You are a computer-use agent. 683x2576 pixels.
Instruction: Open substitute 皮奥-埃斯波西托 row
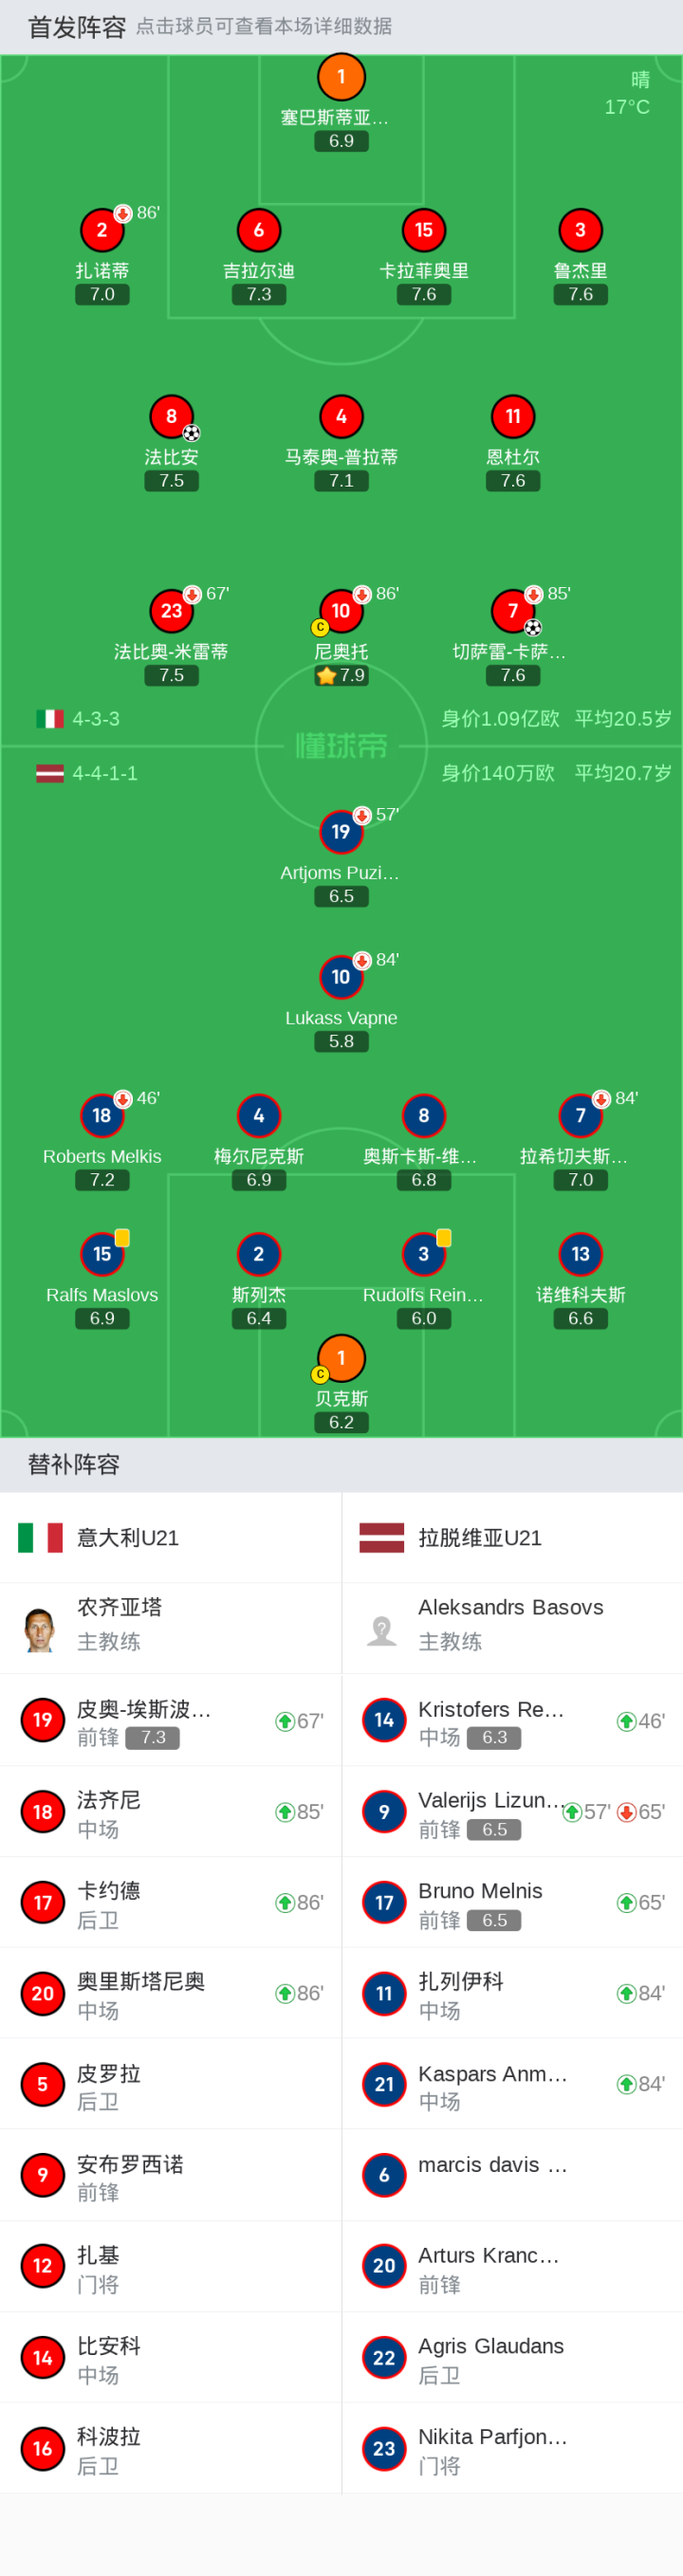(170, 1720)
